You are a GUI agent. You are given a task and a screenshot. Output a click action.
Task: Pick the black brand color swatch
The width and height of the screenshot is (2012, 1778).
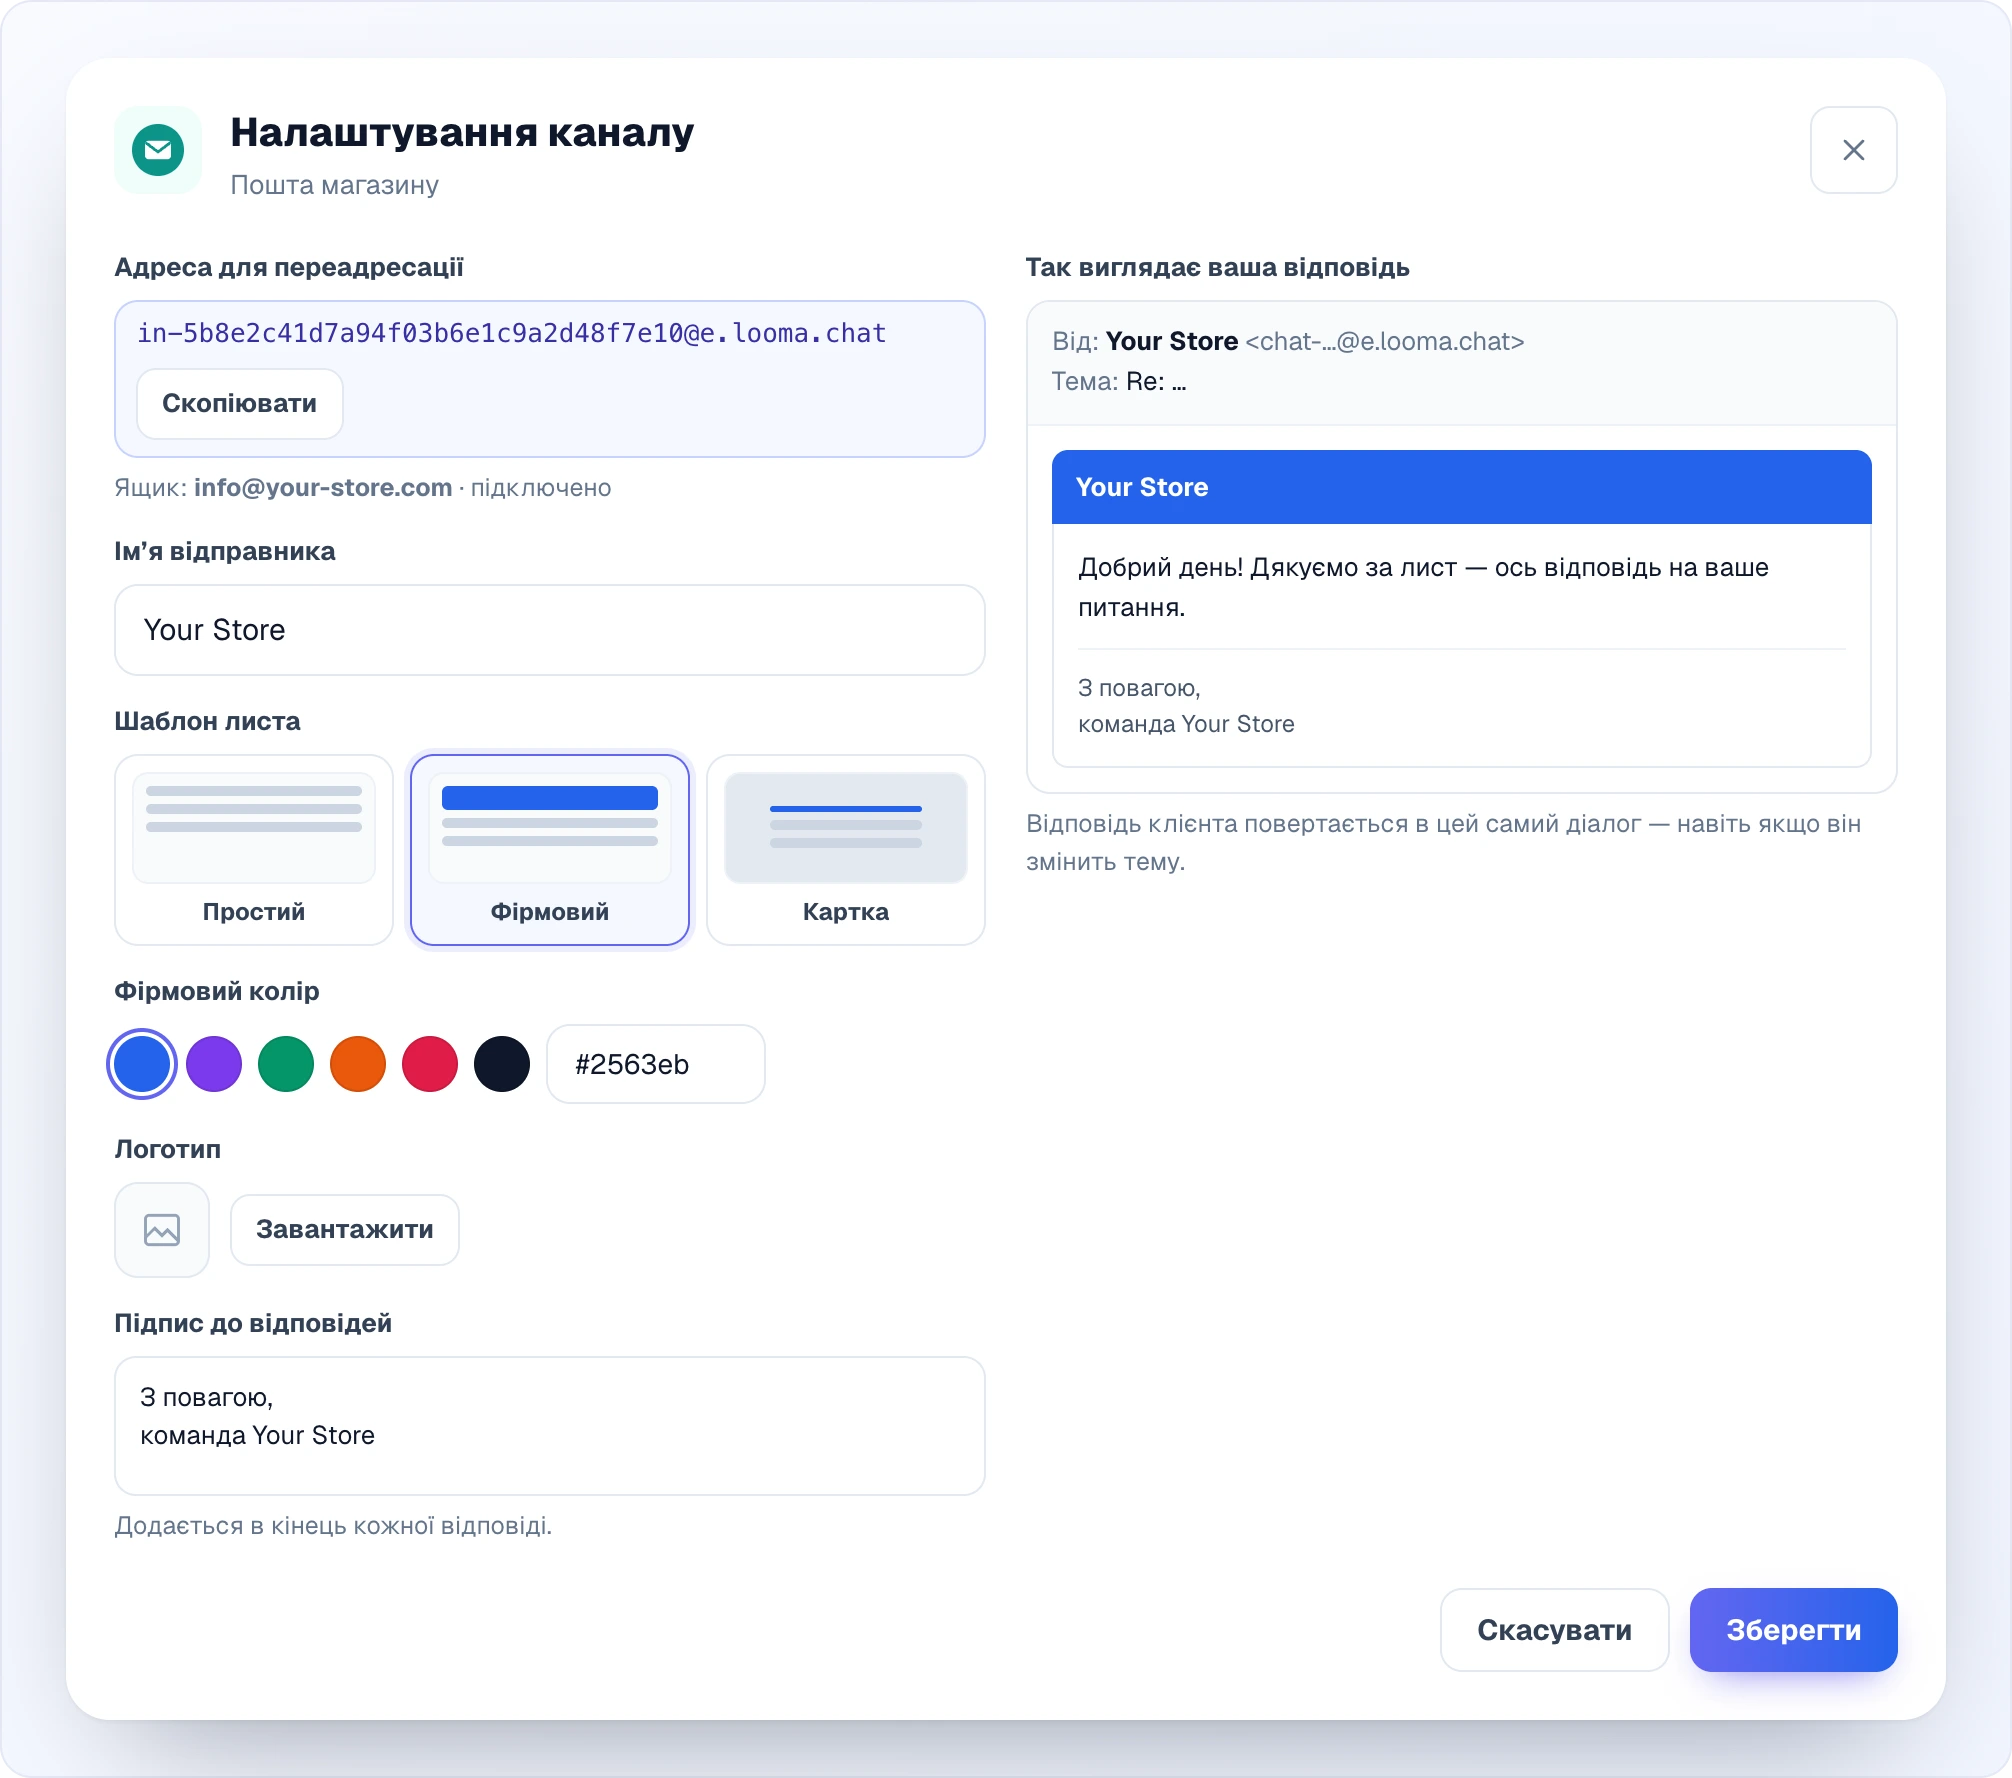pyautogui.click(x=502, y=1064)
